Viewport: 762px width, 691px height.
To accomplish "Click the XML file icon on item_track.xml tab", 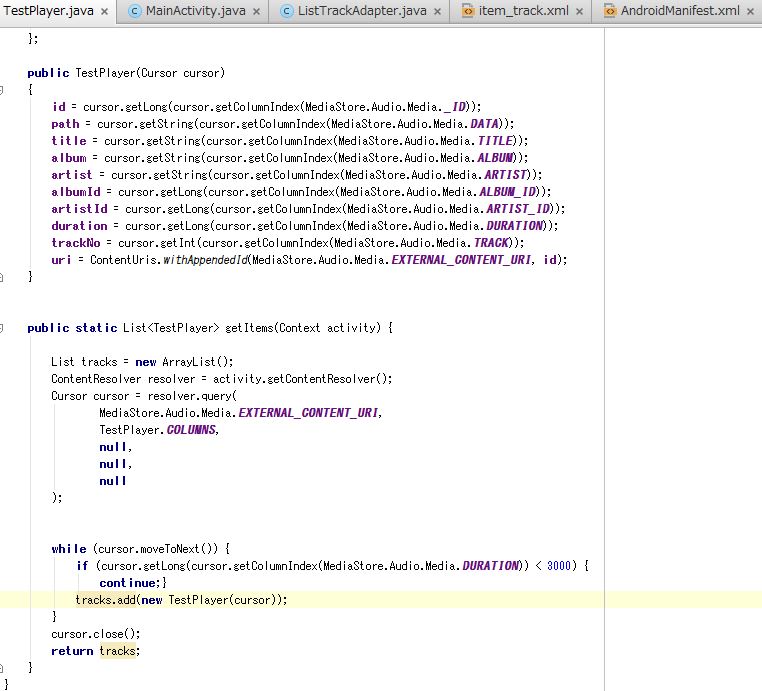I will point(468,11).
